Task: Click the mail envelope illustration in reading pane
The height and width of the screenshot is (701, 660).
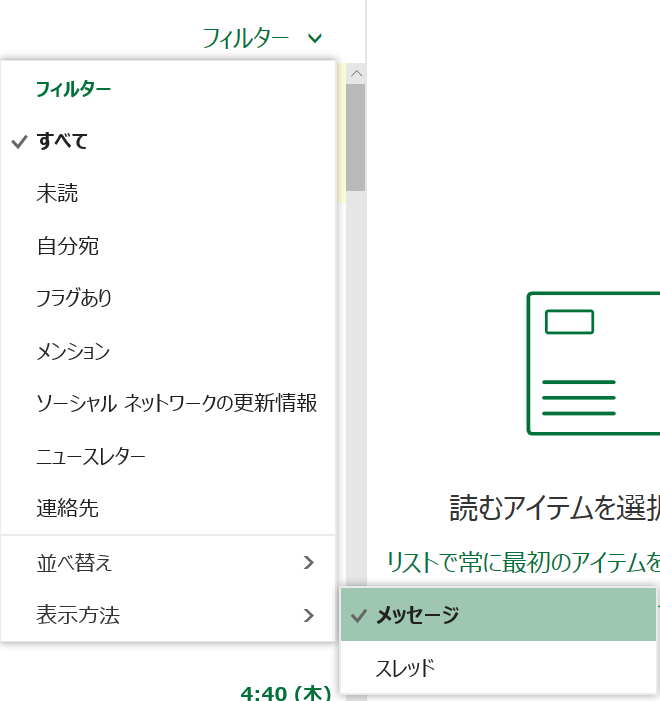Action: click(x=593, y=363)
